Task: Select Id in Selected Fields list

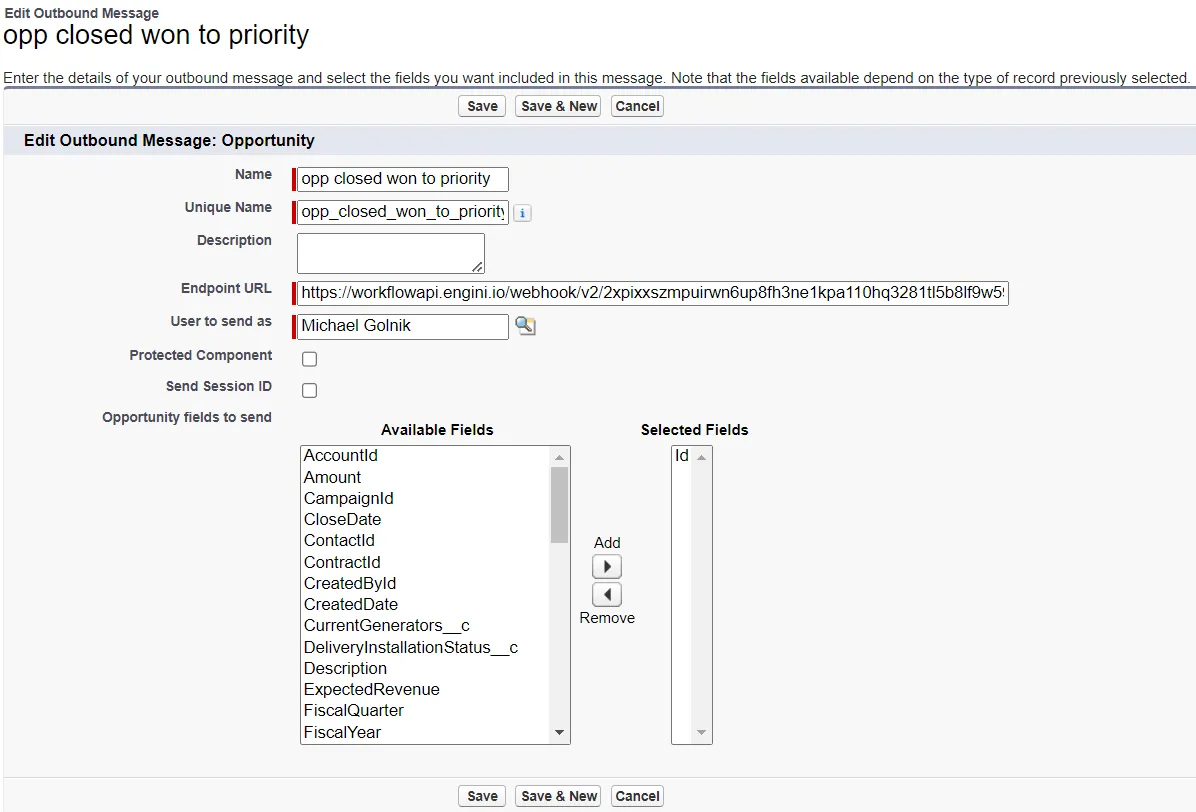Action: coord(682,455)
